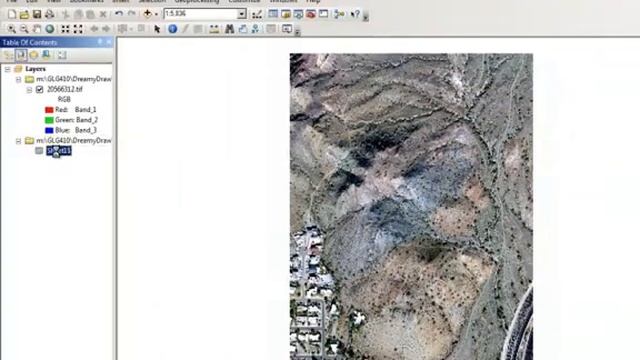The height and width of the screenshot is (360, 640).
Task: Click the 'Band_1' label
Action: tap(86, 110)
